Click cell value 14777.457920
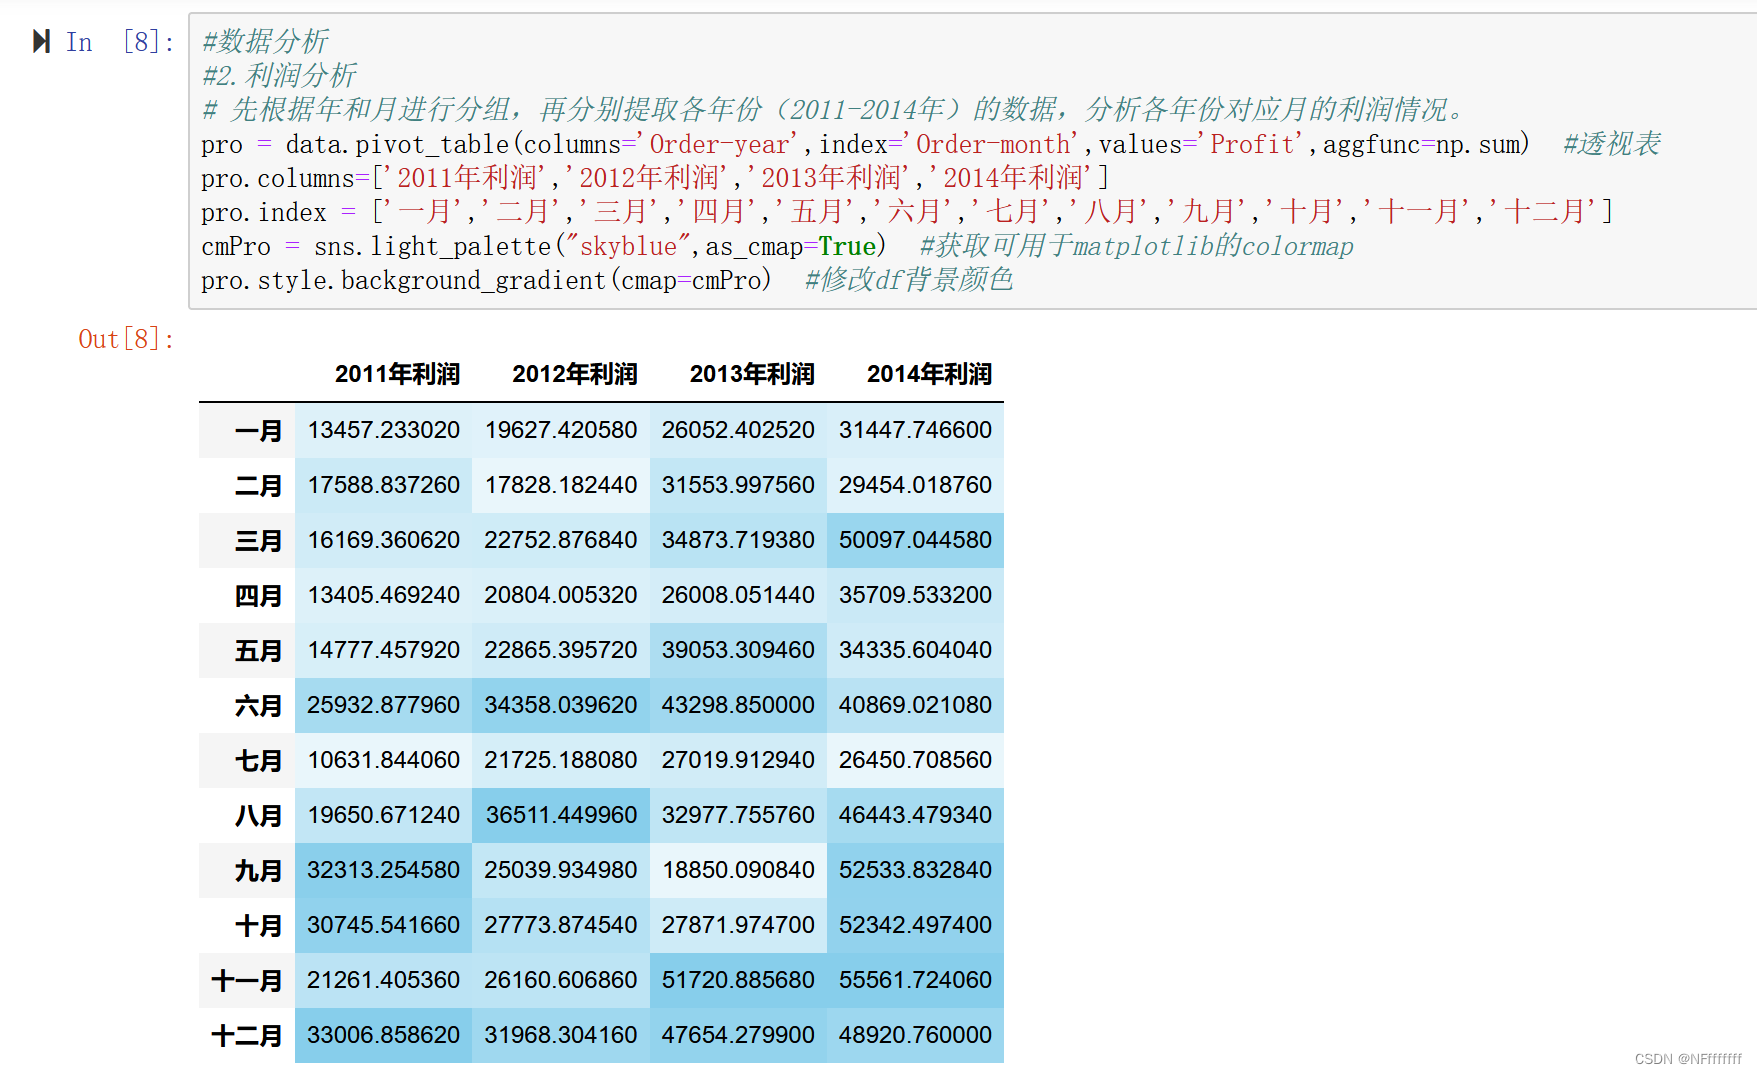The height and width of the screenshot is (1074, 1757). pos(384,650)
